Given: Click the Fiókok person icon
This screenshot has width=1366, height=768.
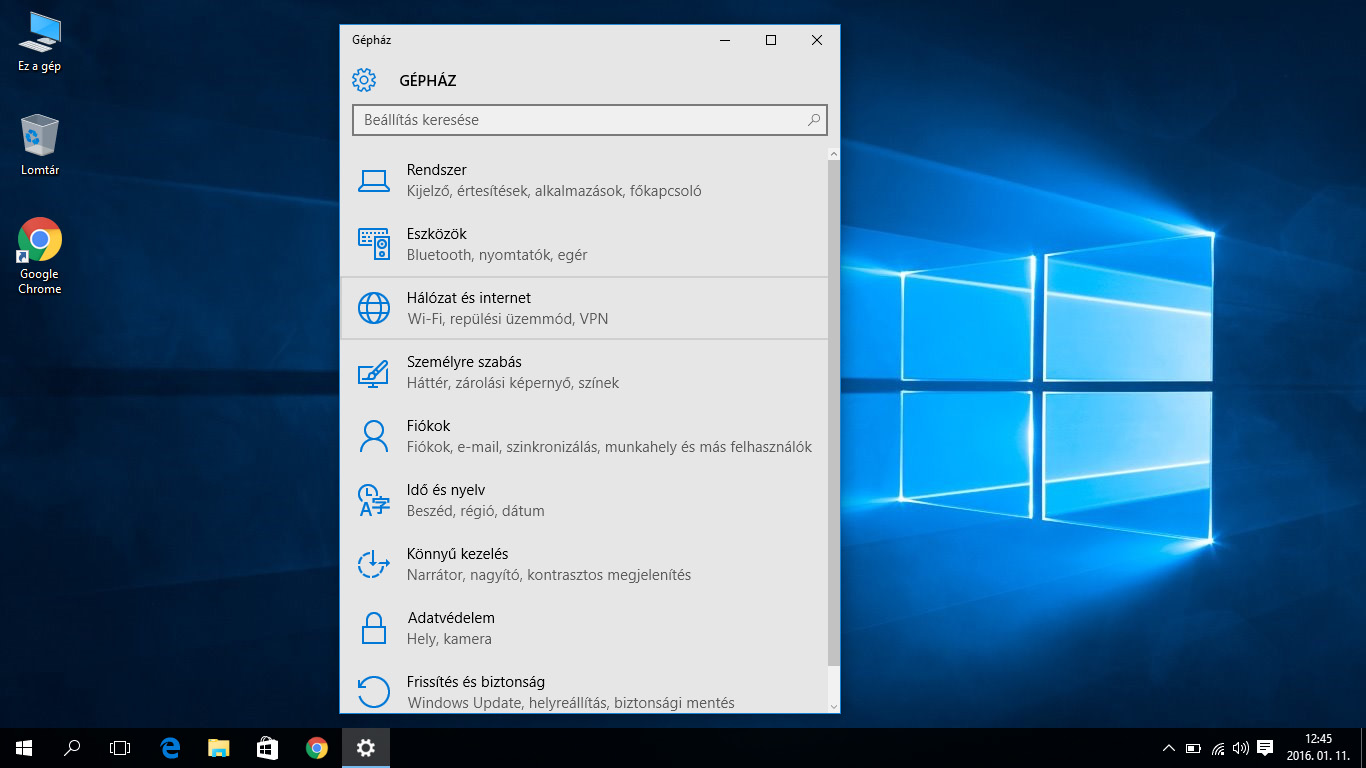Looking at the screenshot, I should [x=373, y=436].
